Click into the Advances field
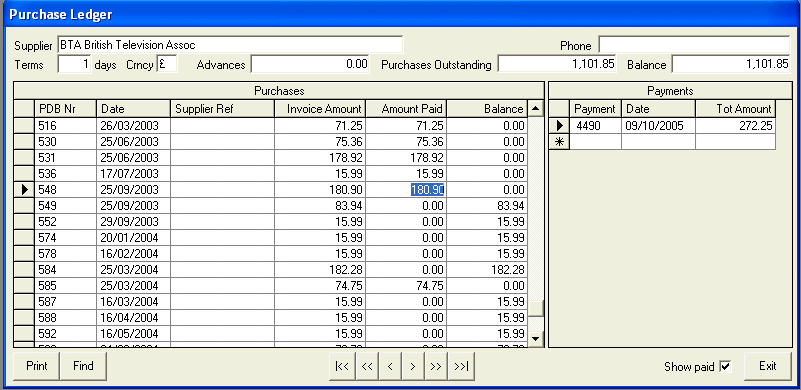The height and width of the screenshot is (390, 801). click(310, 64)
